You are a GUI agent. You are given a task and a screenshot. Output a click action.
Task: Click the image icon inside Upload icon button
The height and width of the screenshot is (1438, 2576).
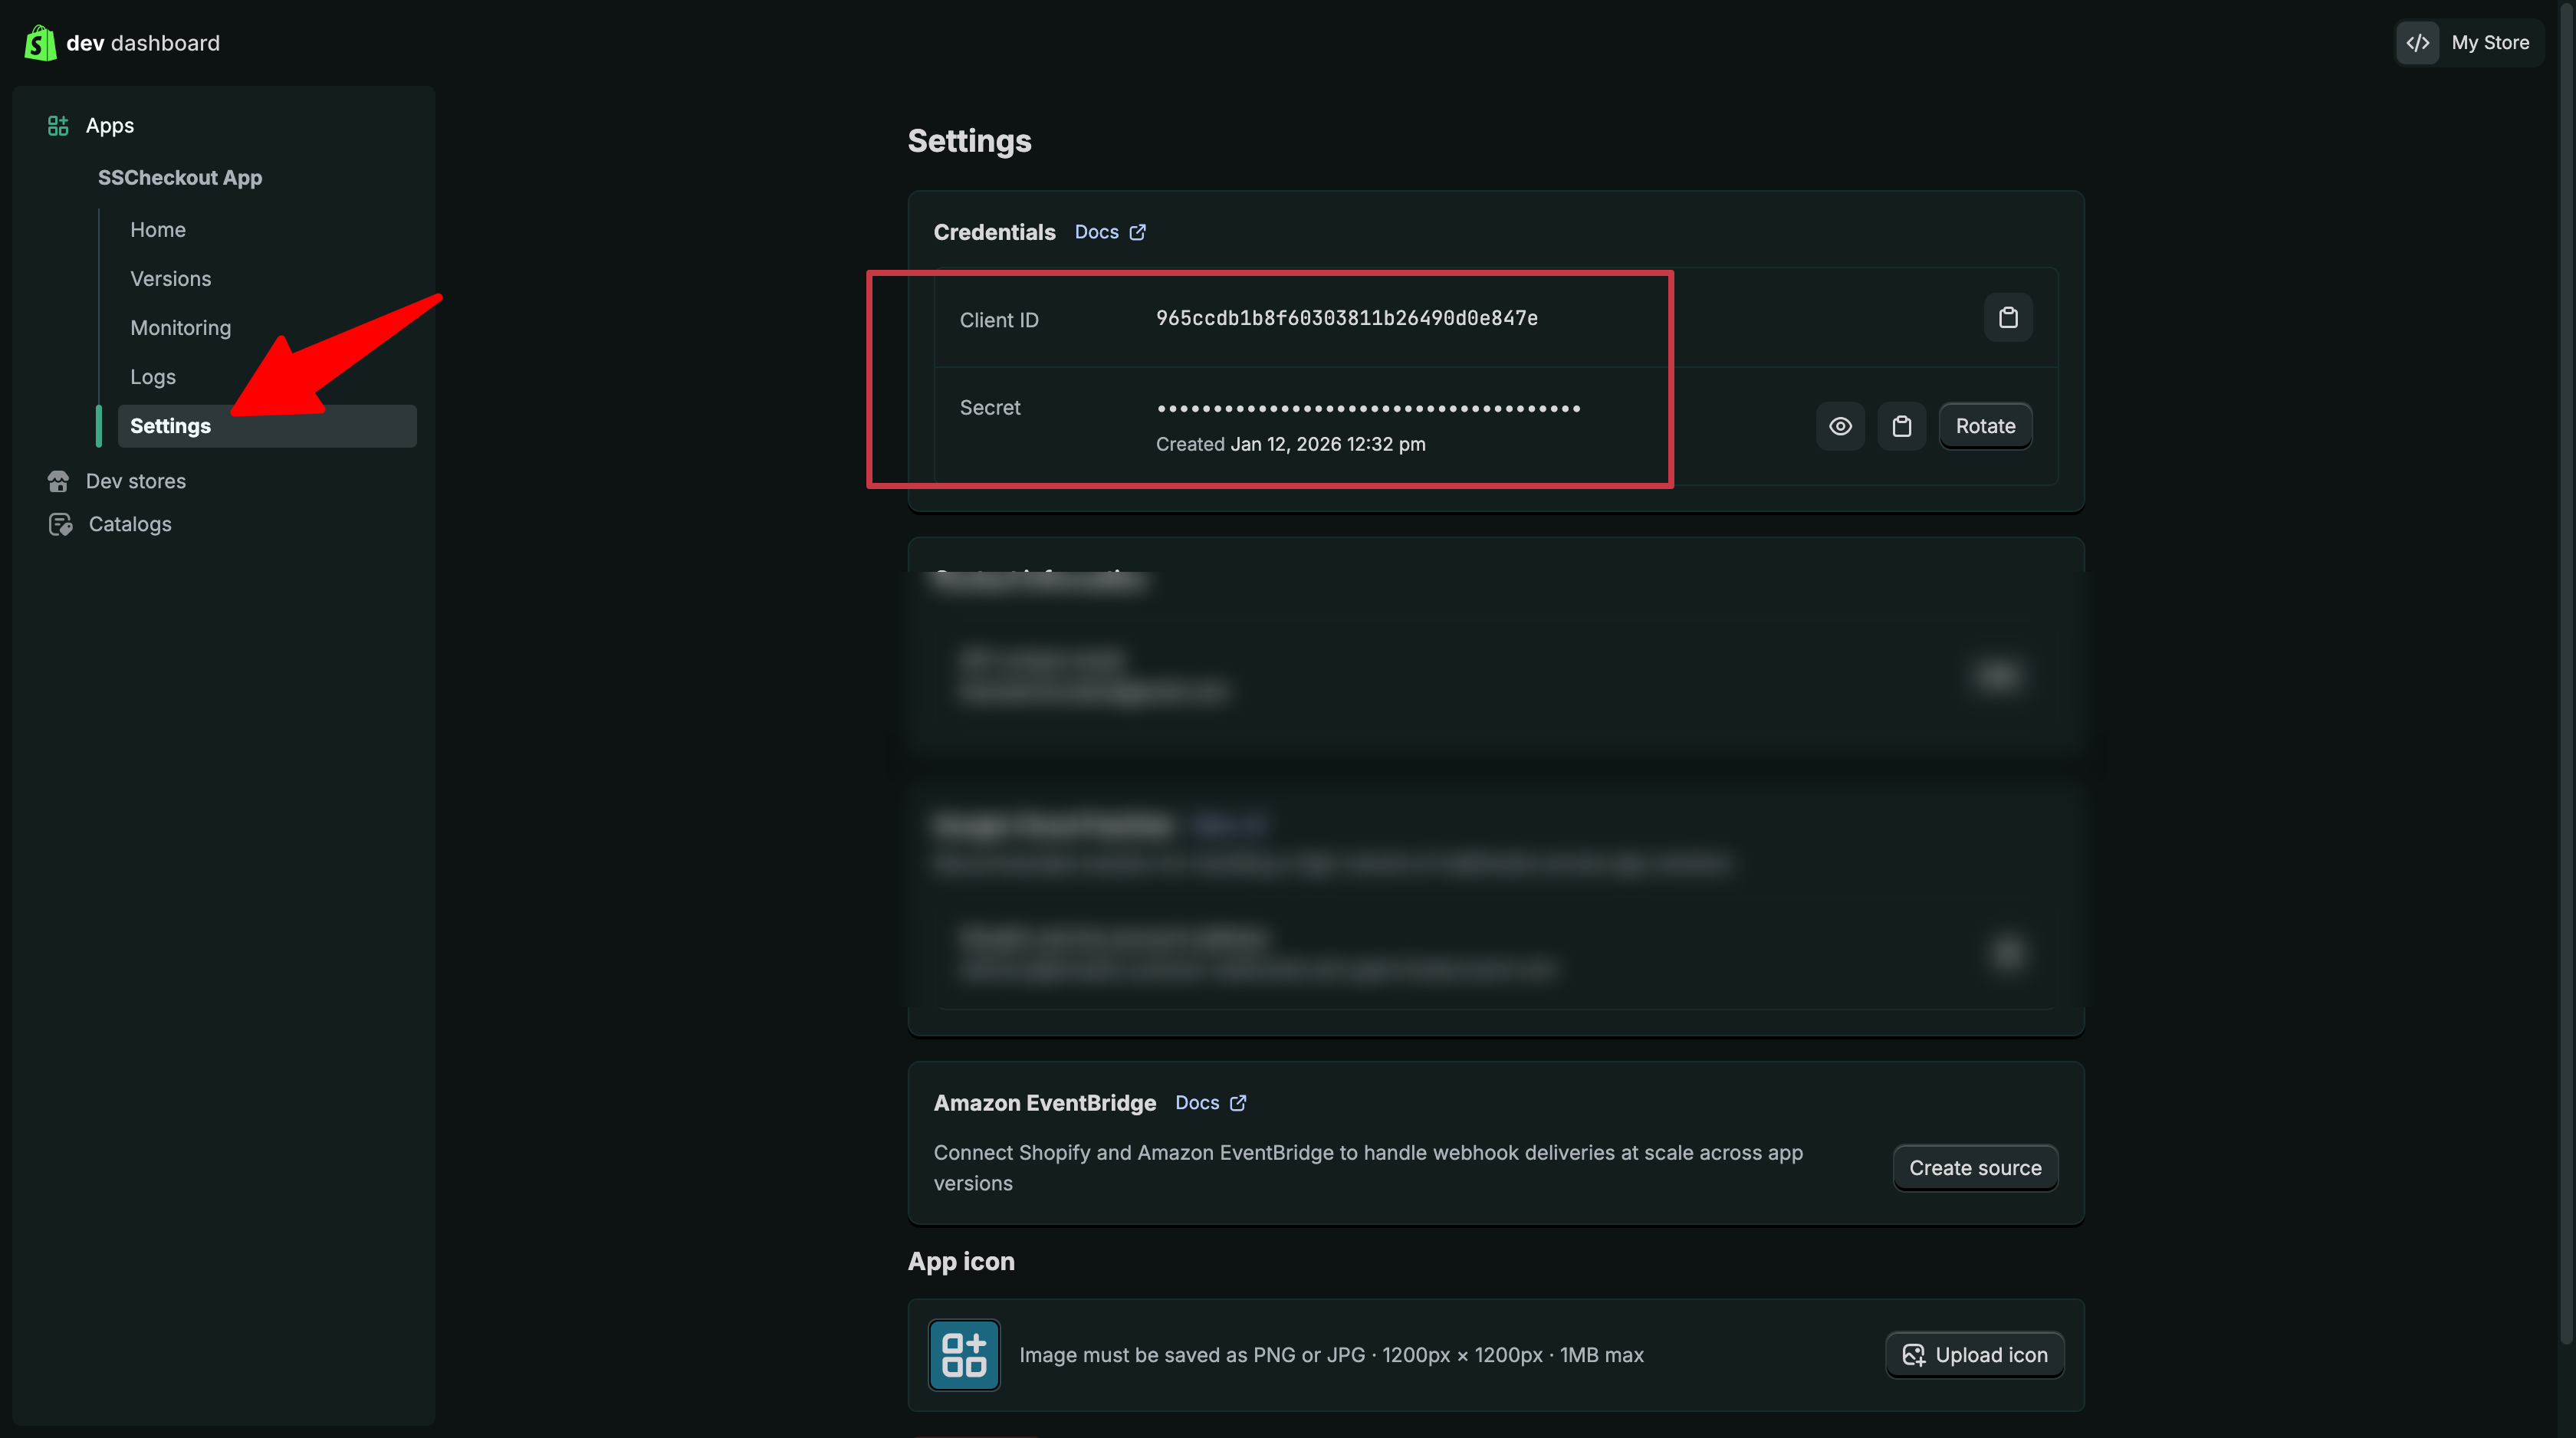point(1914,1355)
